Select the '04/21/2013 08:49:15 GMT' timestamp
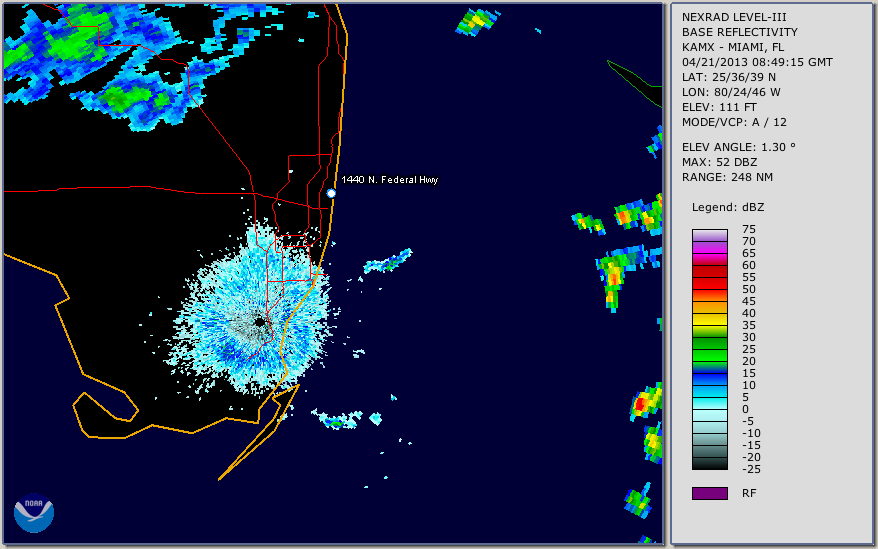Screen dimensions: 878x549 [x=757, y=62]
